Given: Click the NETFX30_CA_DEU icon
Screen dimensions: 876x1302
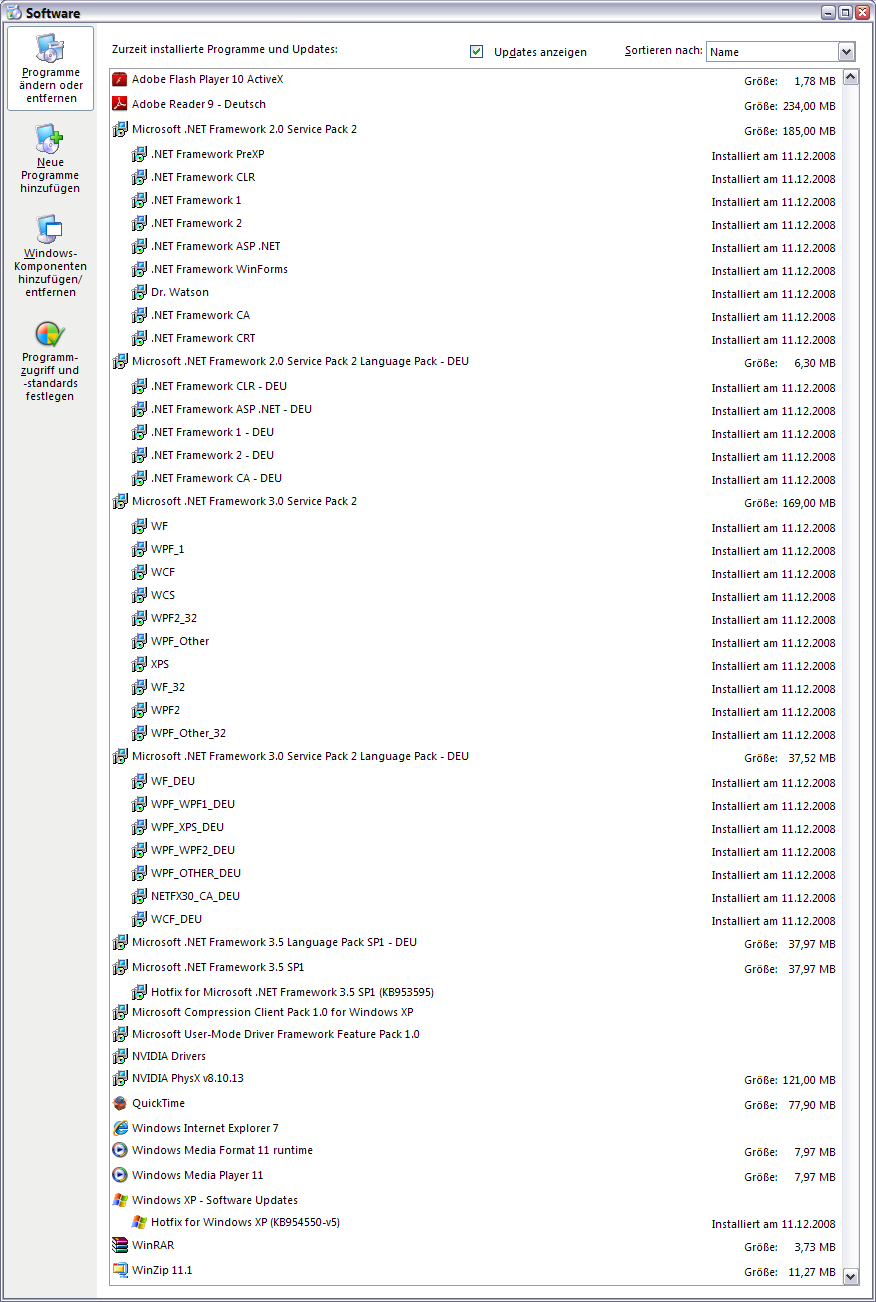Looking at the screenshot, I should pos(139,896).
